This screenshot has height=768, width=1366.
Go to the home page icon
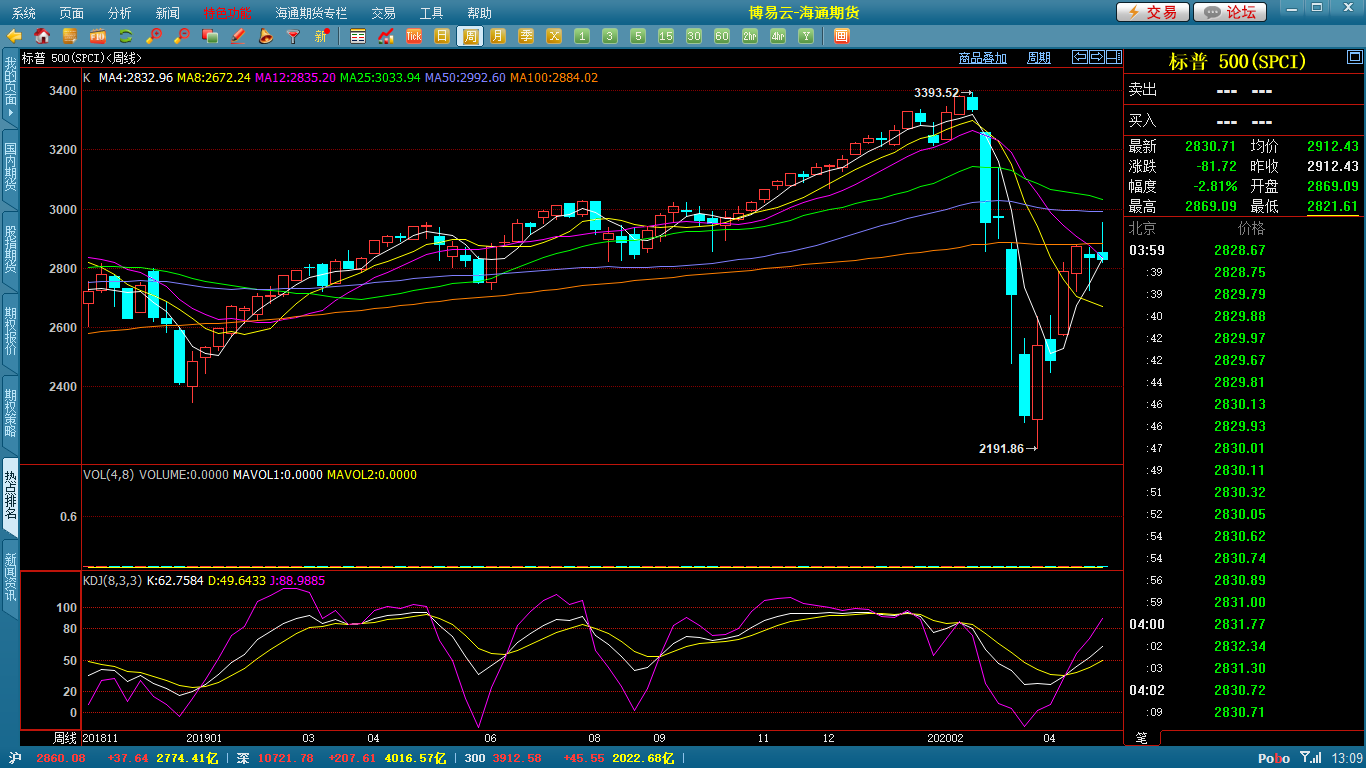[42, 36]
